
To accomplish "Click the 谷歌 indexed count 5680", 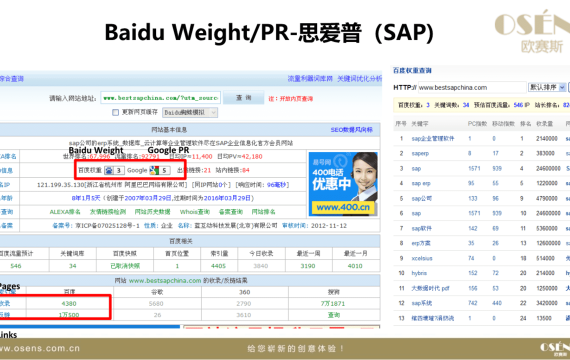I will pyautogui.click(x=156, y=304).
